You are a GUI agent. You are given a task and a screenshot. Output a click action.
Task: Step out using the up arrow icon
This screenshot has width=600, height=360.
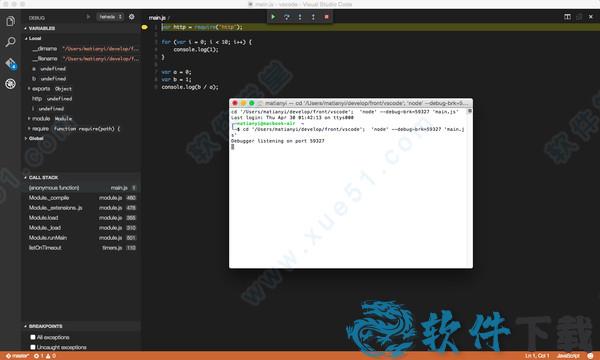(313, 17)
